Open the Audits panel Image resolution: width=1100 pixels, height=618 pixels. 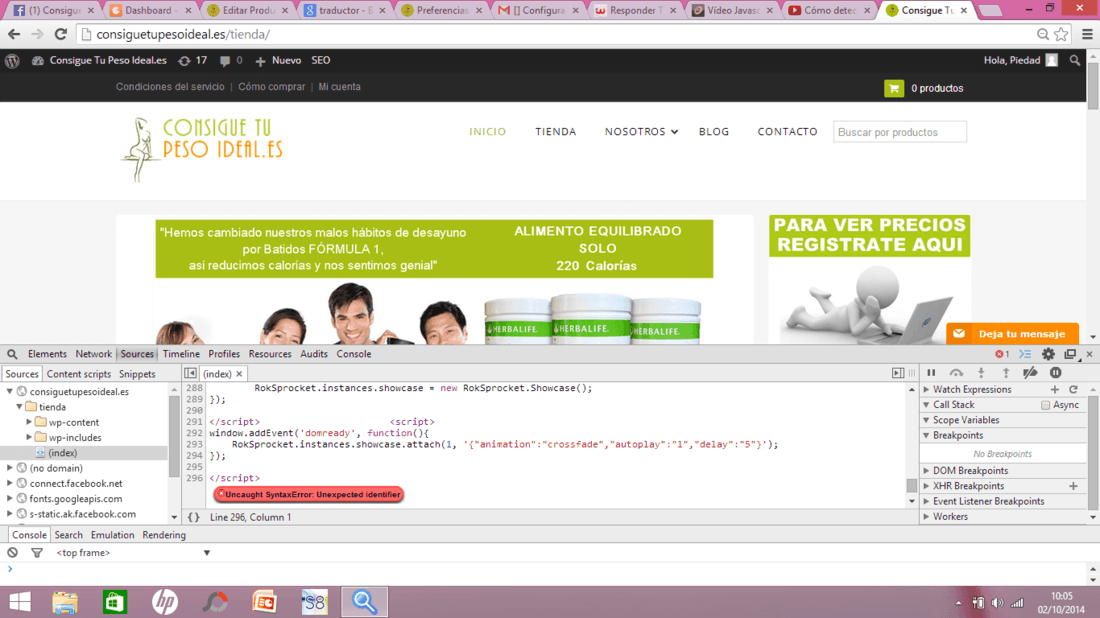[314, 354]
